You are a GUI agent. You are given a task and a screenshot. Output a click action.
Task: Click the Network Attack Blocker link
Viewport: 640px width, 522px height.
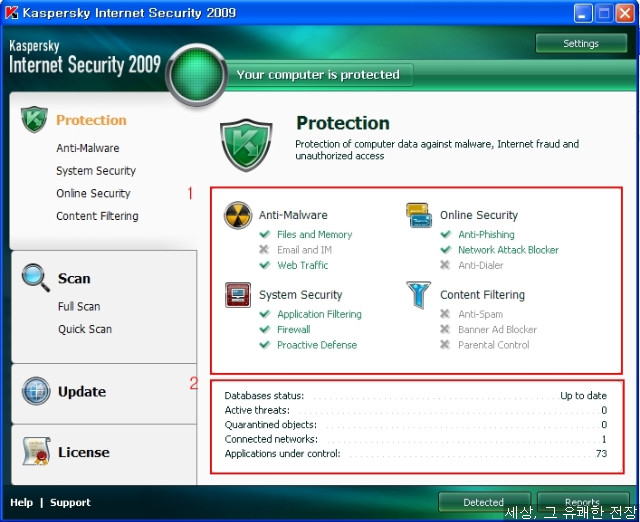click(508, 249)
